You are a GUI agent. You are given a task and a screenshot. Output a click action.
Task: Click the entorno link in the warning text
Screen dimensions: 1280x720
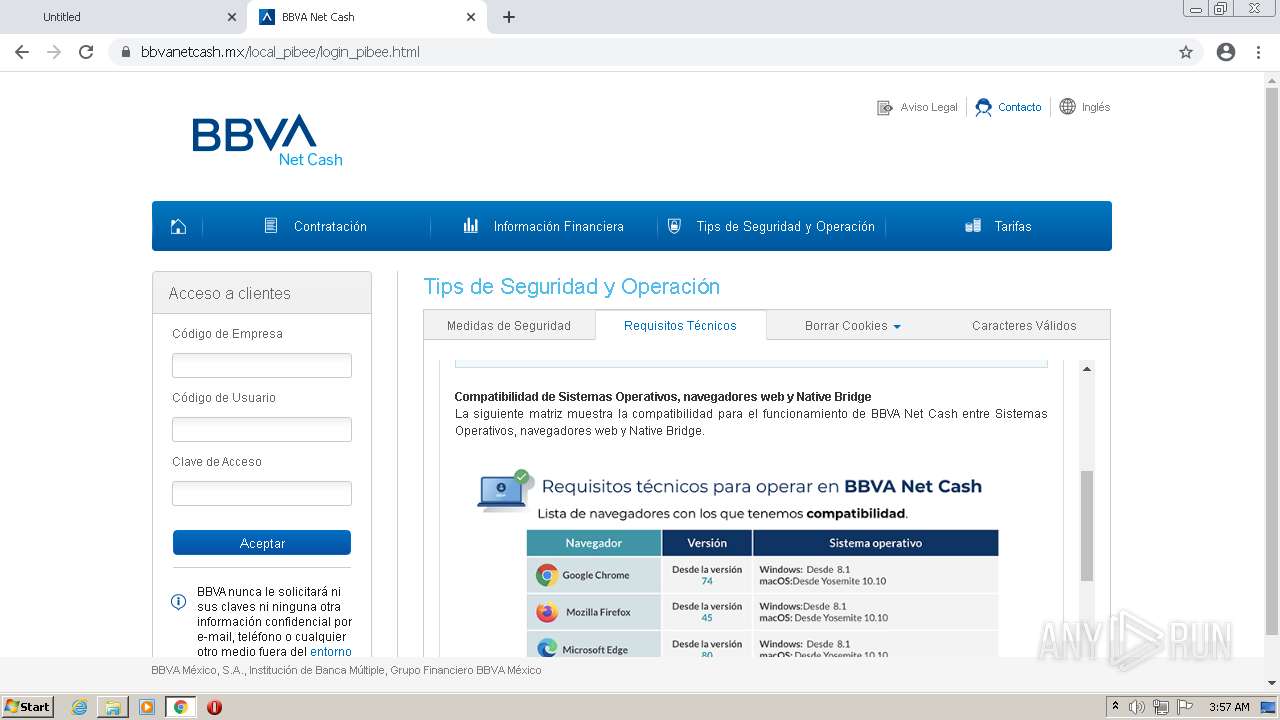tap(331, 652)
